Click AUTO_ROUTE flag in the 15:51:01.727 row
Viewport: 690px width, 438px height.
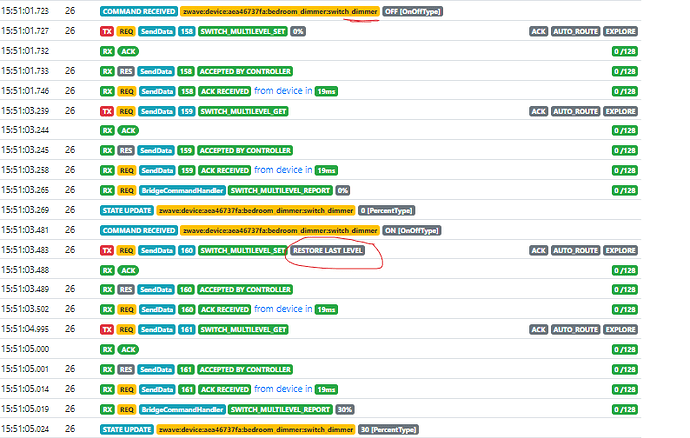(x=576, y=31)
